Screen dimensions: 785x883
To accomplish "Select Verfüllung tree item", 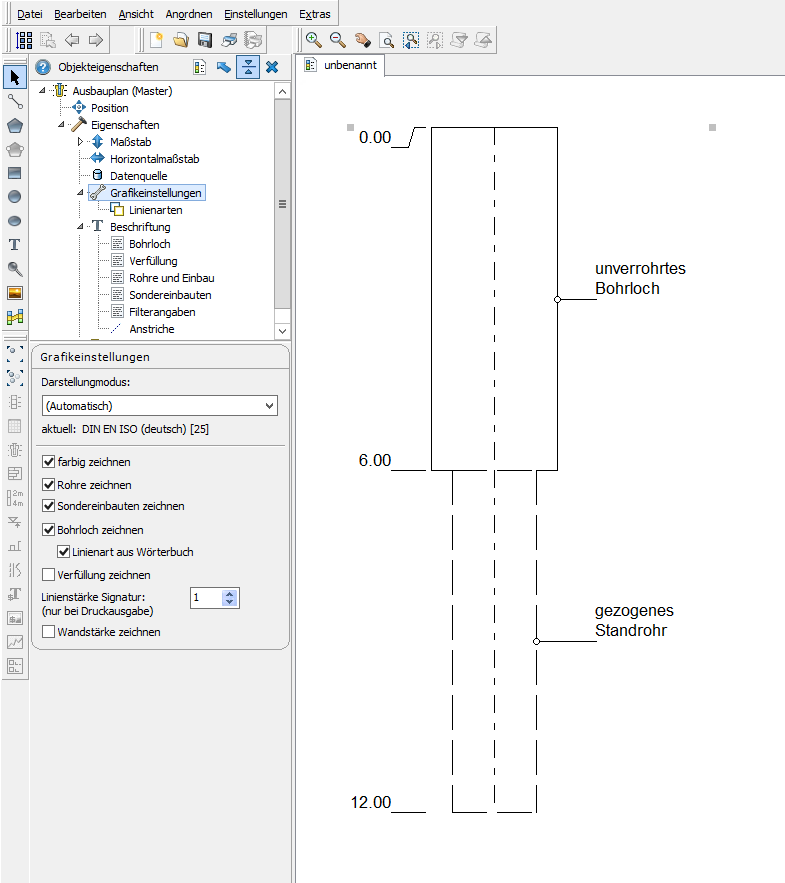I will (153, 261).
